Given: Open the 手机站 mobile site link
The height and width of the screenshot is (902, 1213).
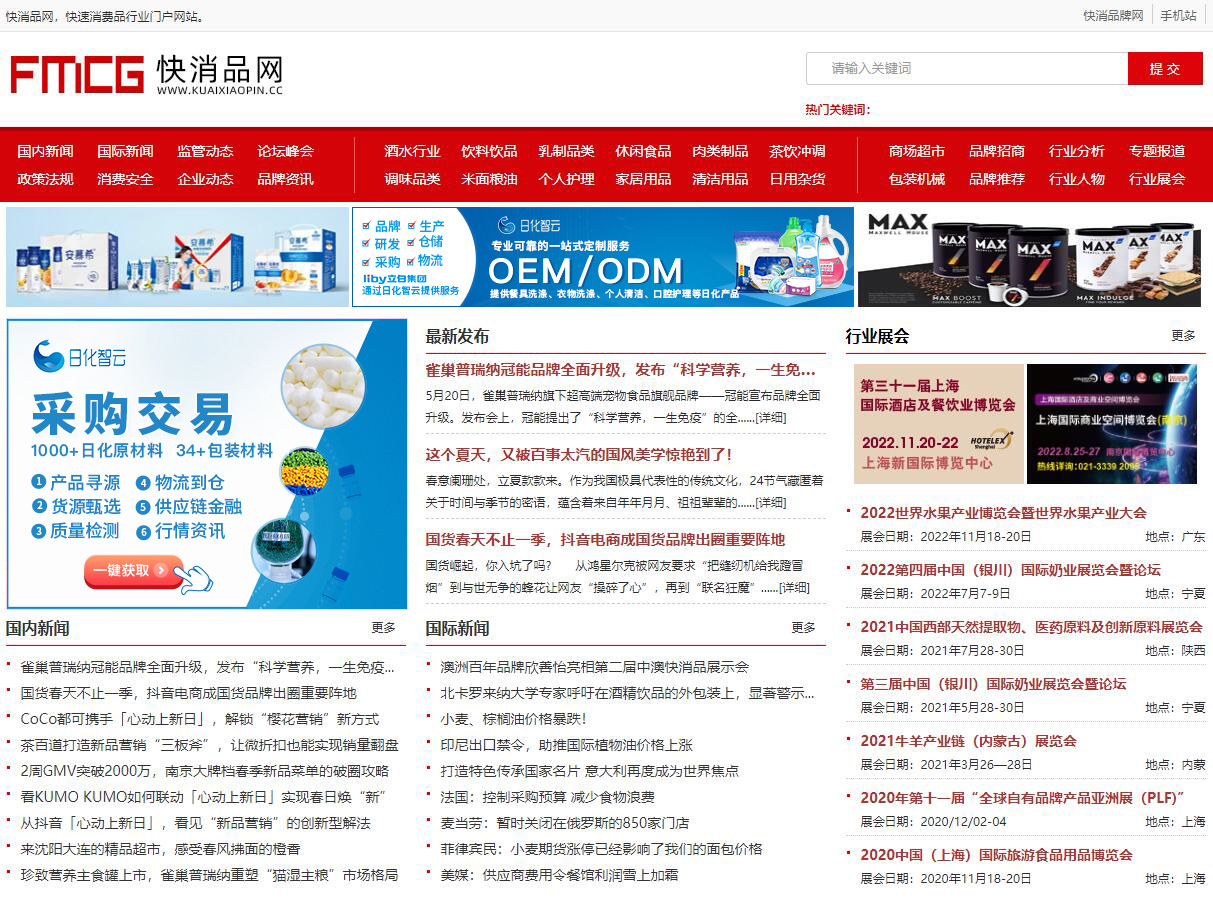Looking at the screenshot, I should click(x=1178, y=15).
